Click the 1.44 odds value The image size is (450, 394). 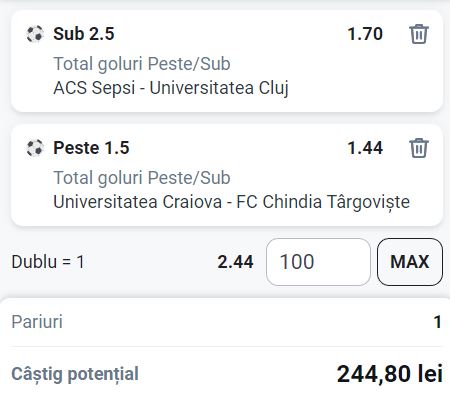(x=365, y=148)
